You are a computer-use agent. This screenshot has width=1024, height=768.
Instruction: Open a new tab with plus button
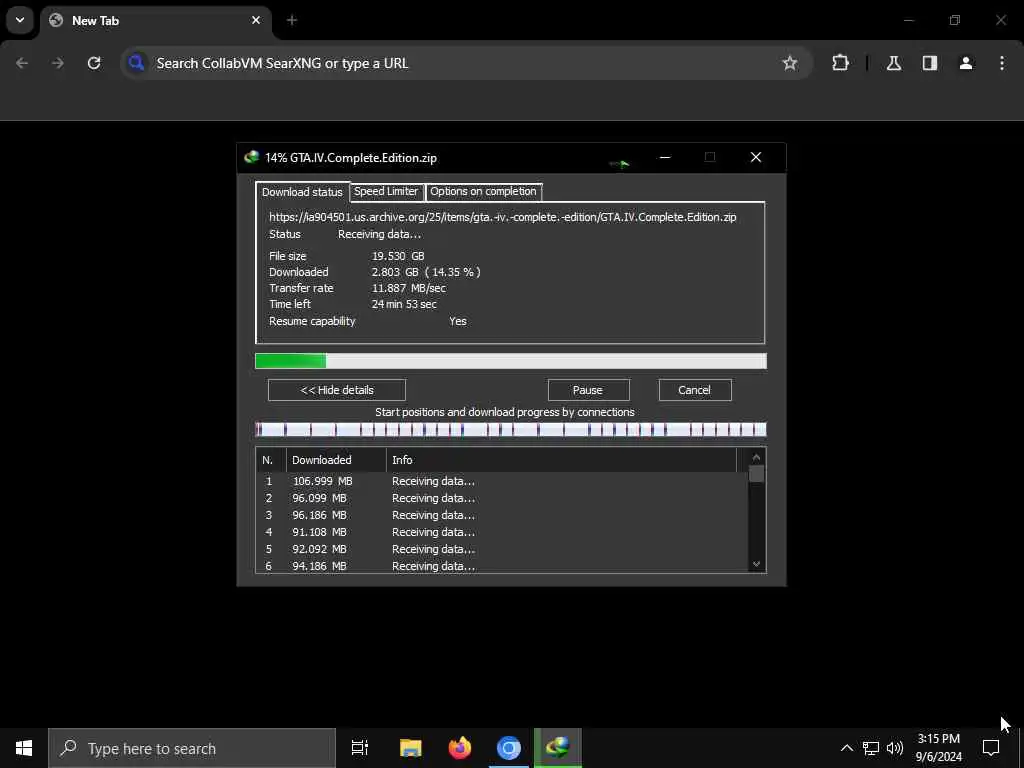[292, 20]
